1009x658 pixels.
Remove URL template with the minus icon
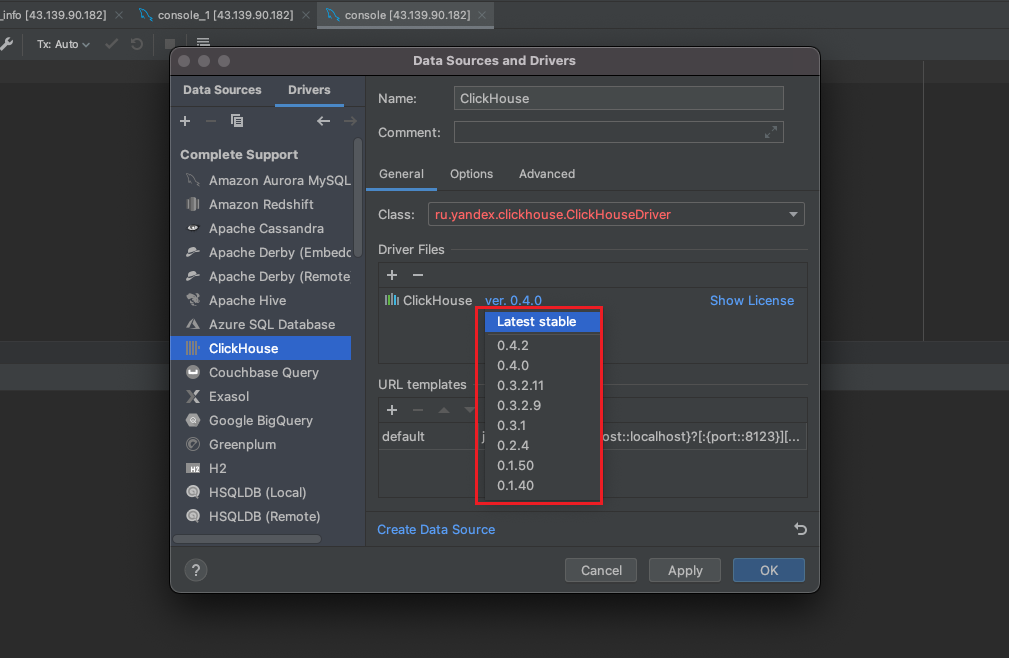(x=418, y=410)
